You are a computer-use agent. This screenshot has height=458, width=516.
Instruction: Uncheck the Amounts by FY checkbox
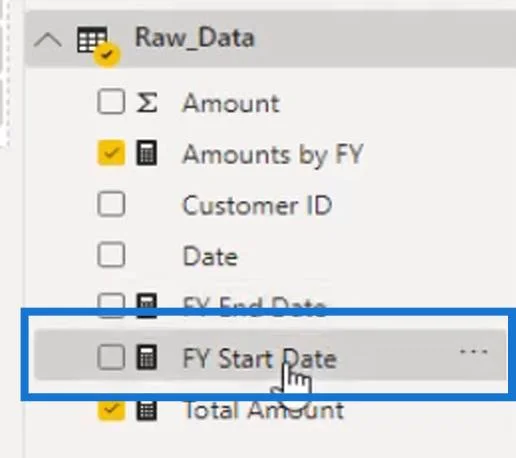point(111,153)
